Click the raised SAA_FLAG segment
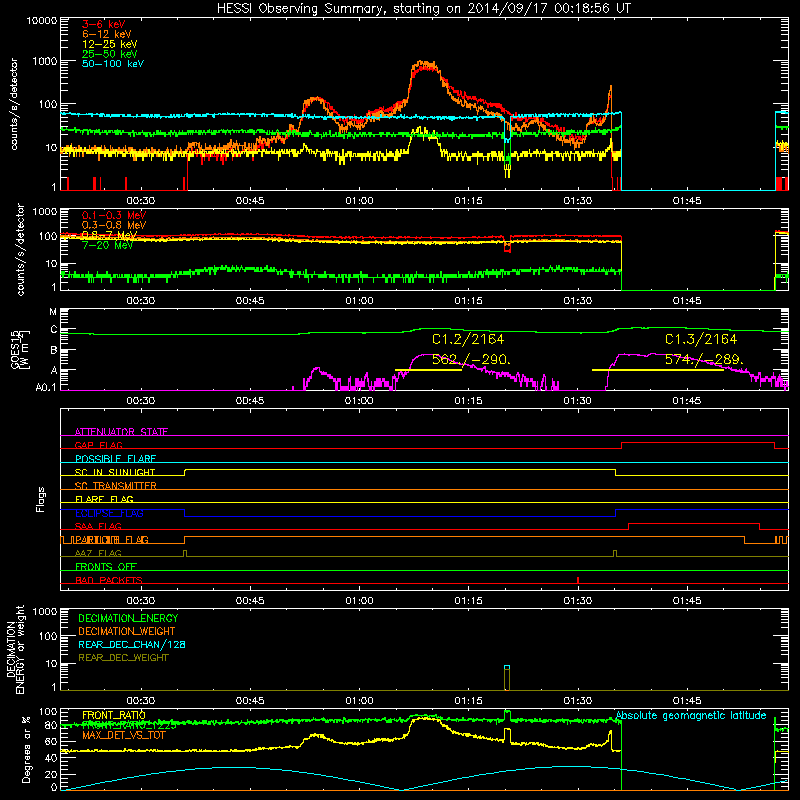This screenshot has height=800, width=800. coord(694,524)
